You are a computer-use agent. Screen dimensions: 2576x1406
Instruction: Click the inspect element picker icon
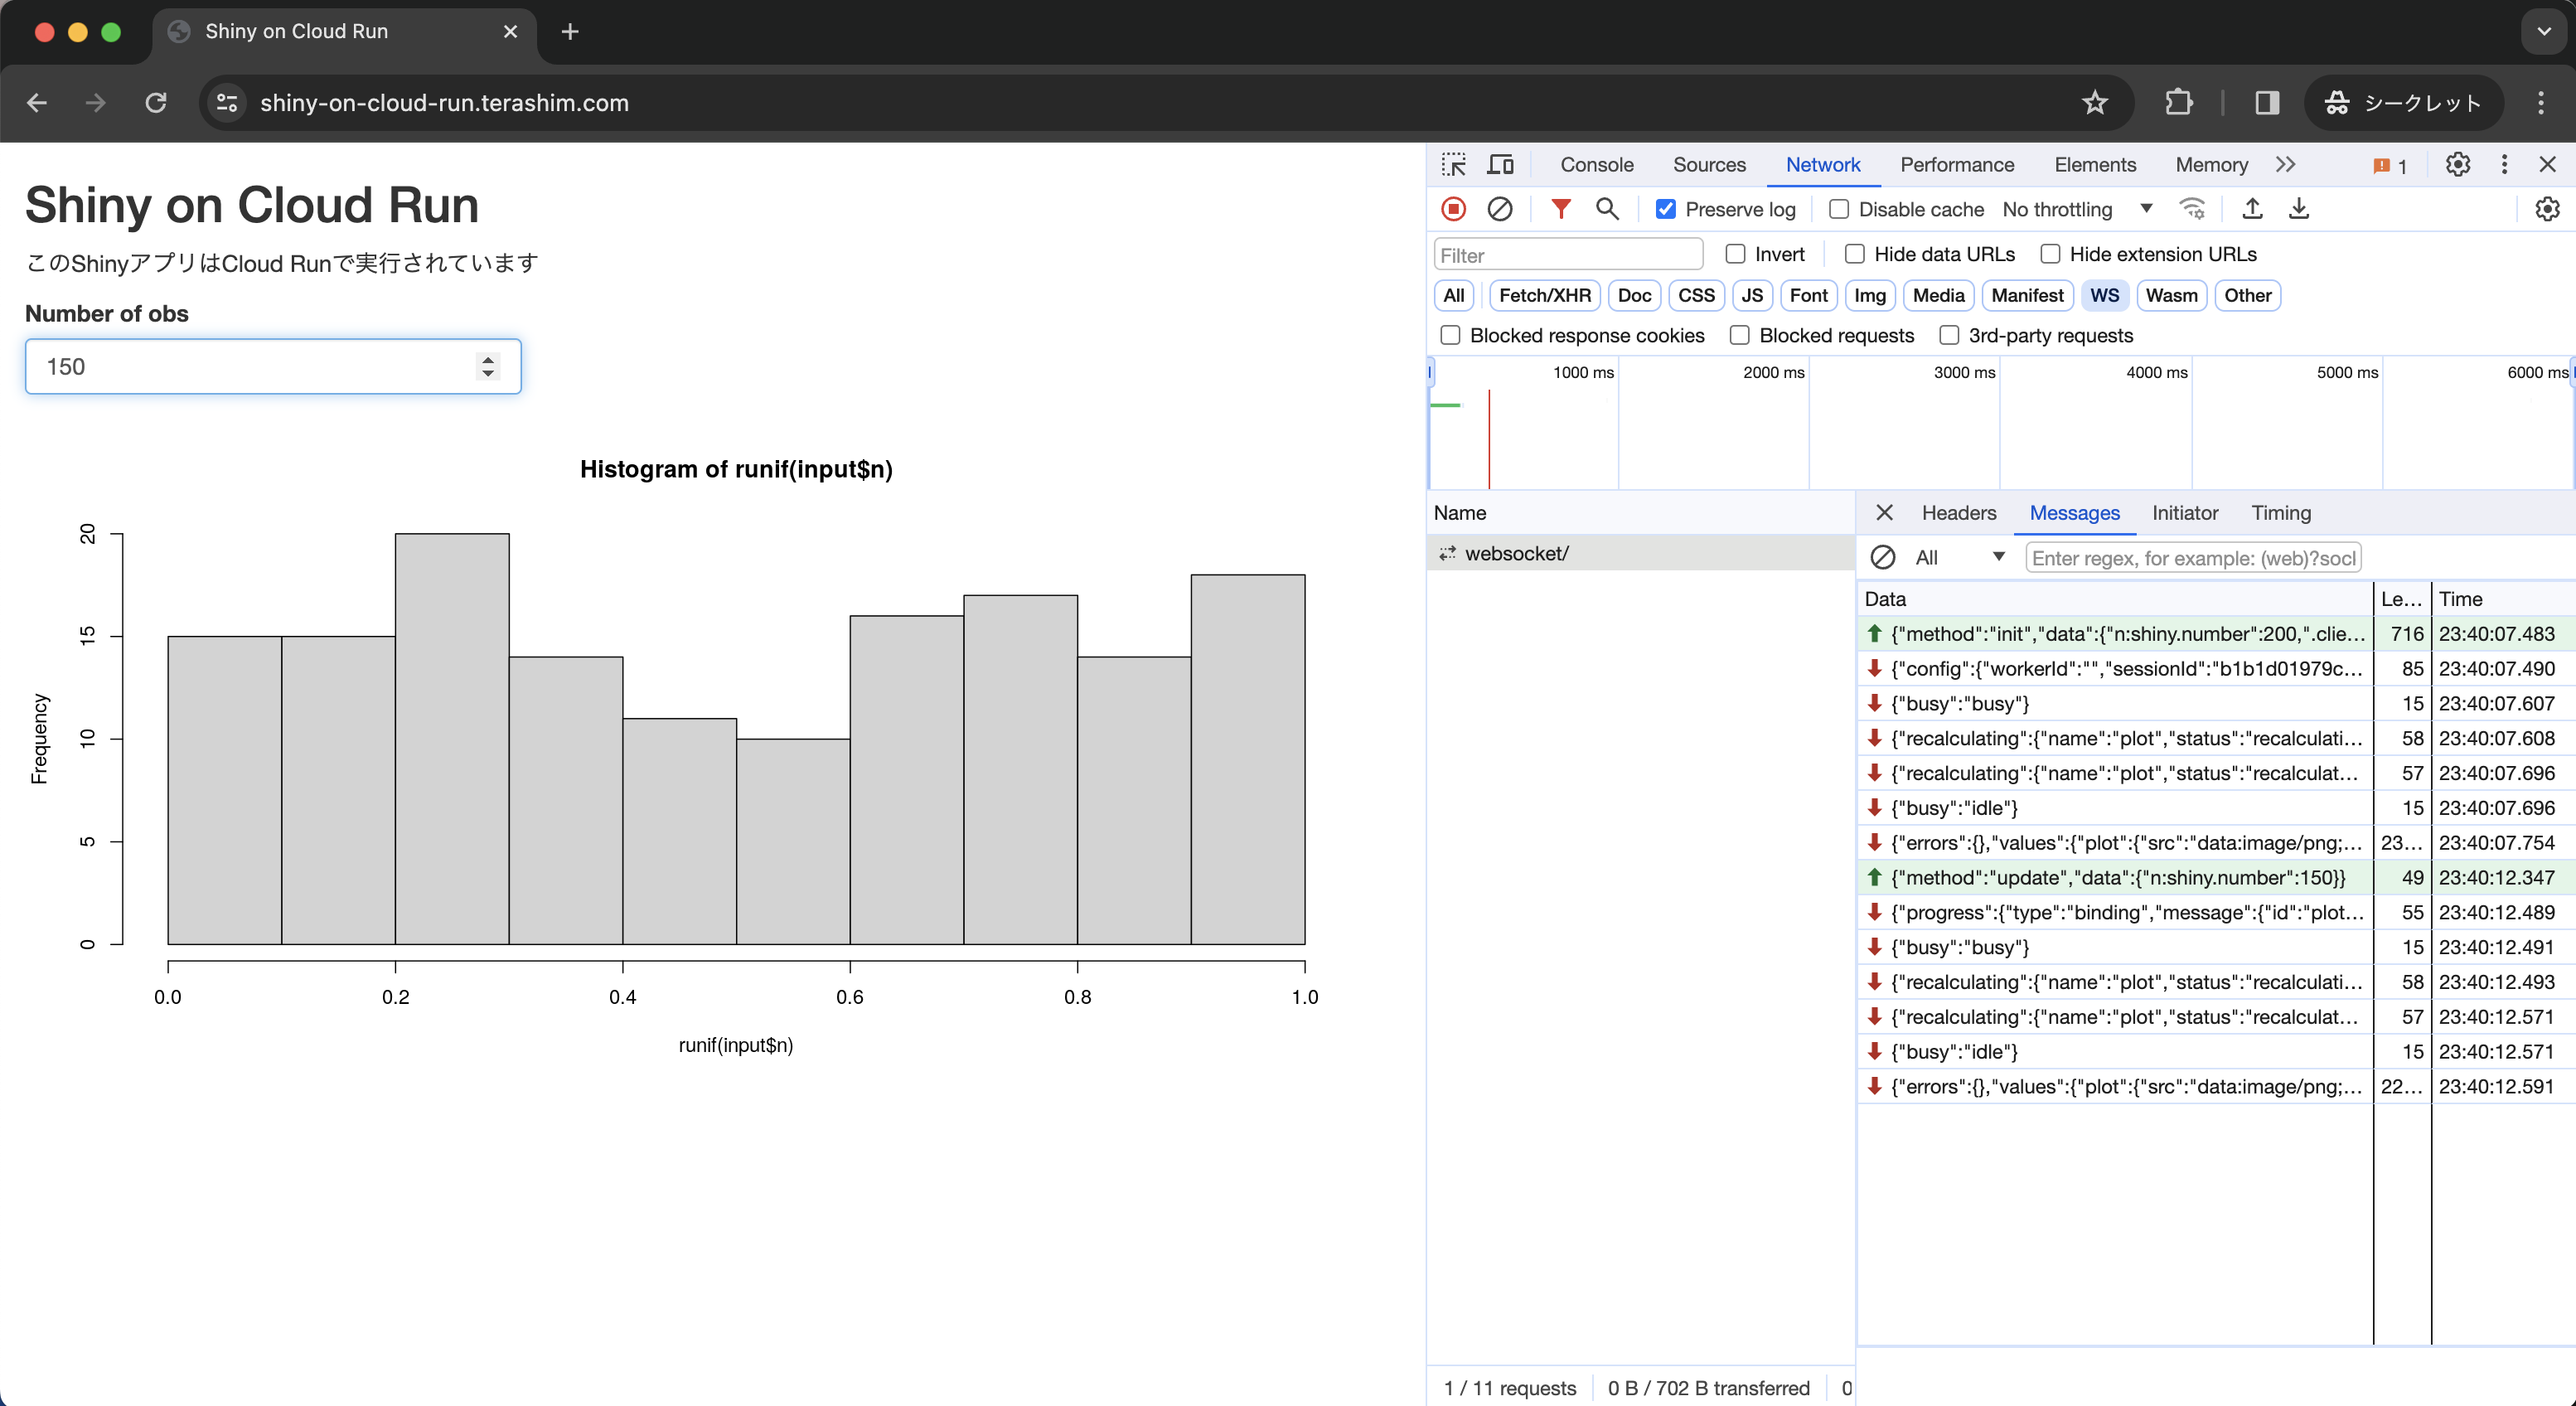point(1456,162)
